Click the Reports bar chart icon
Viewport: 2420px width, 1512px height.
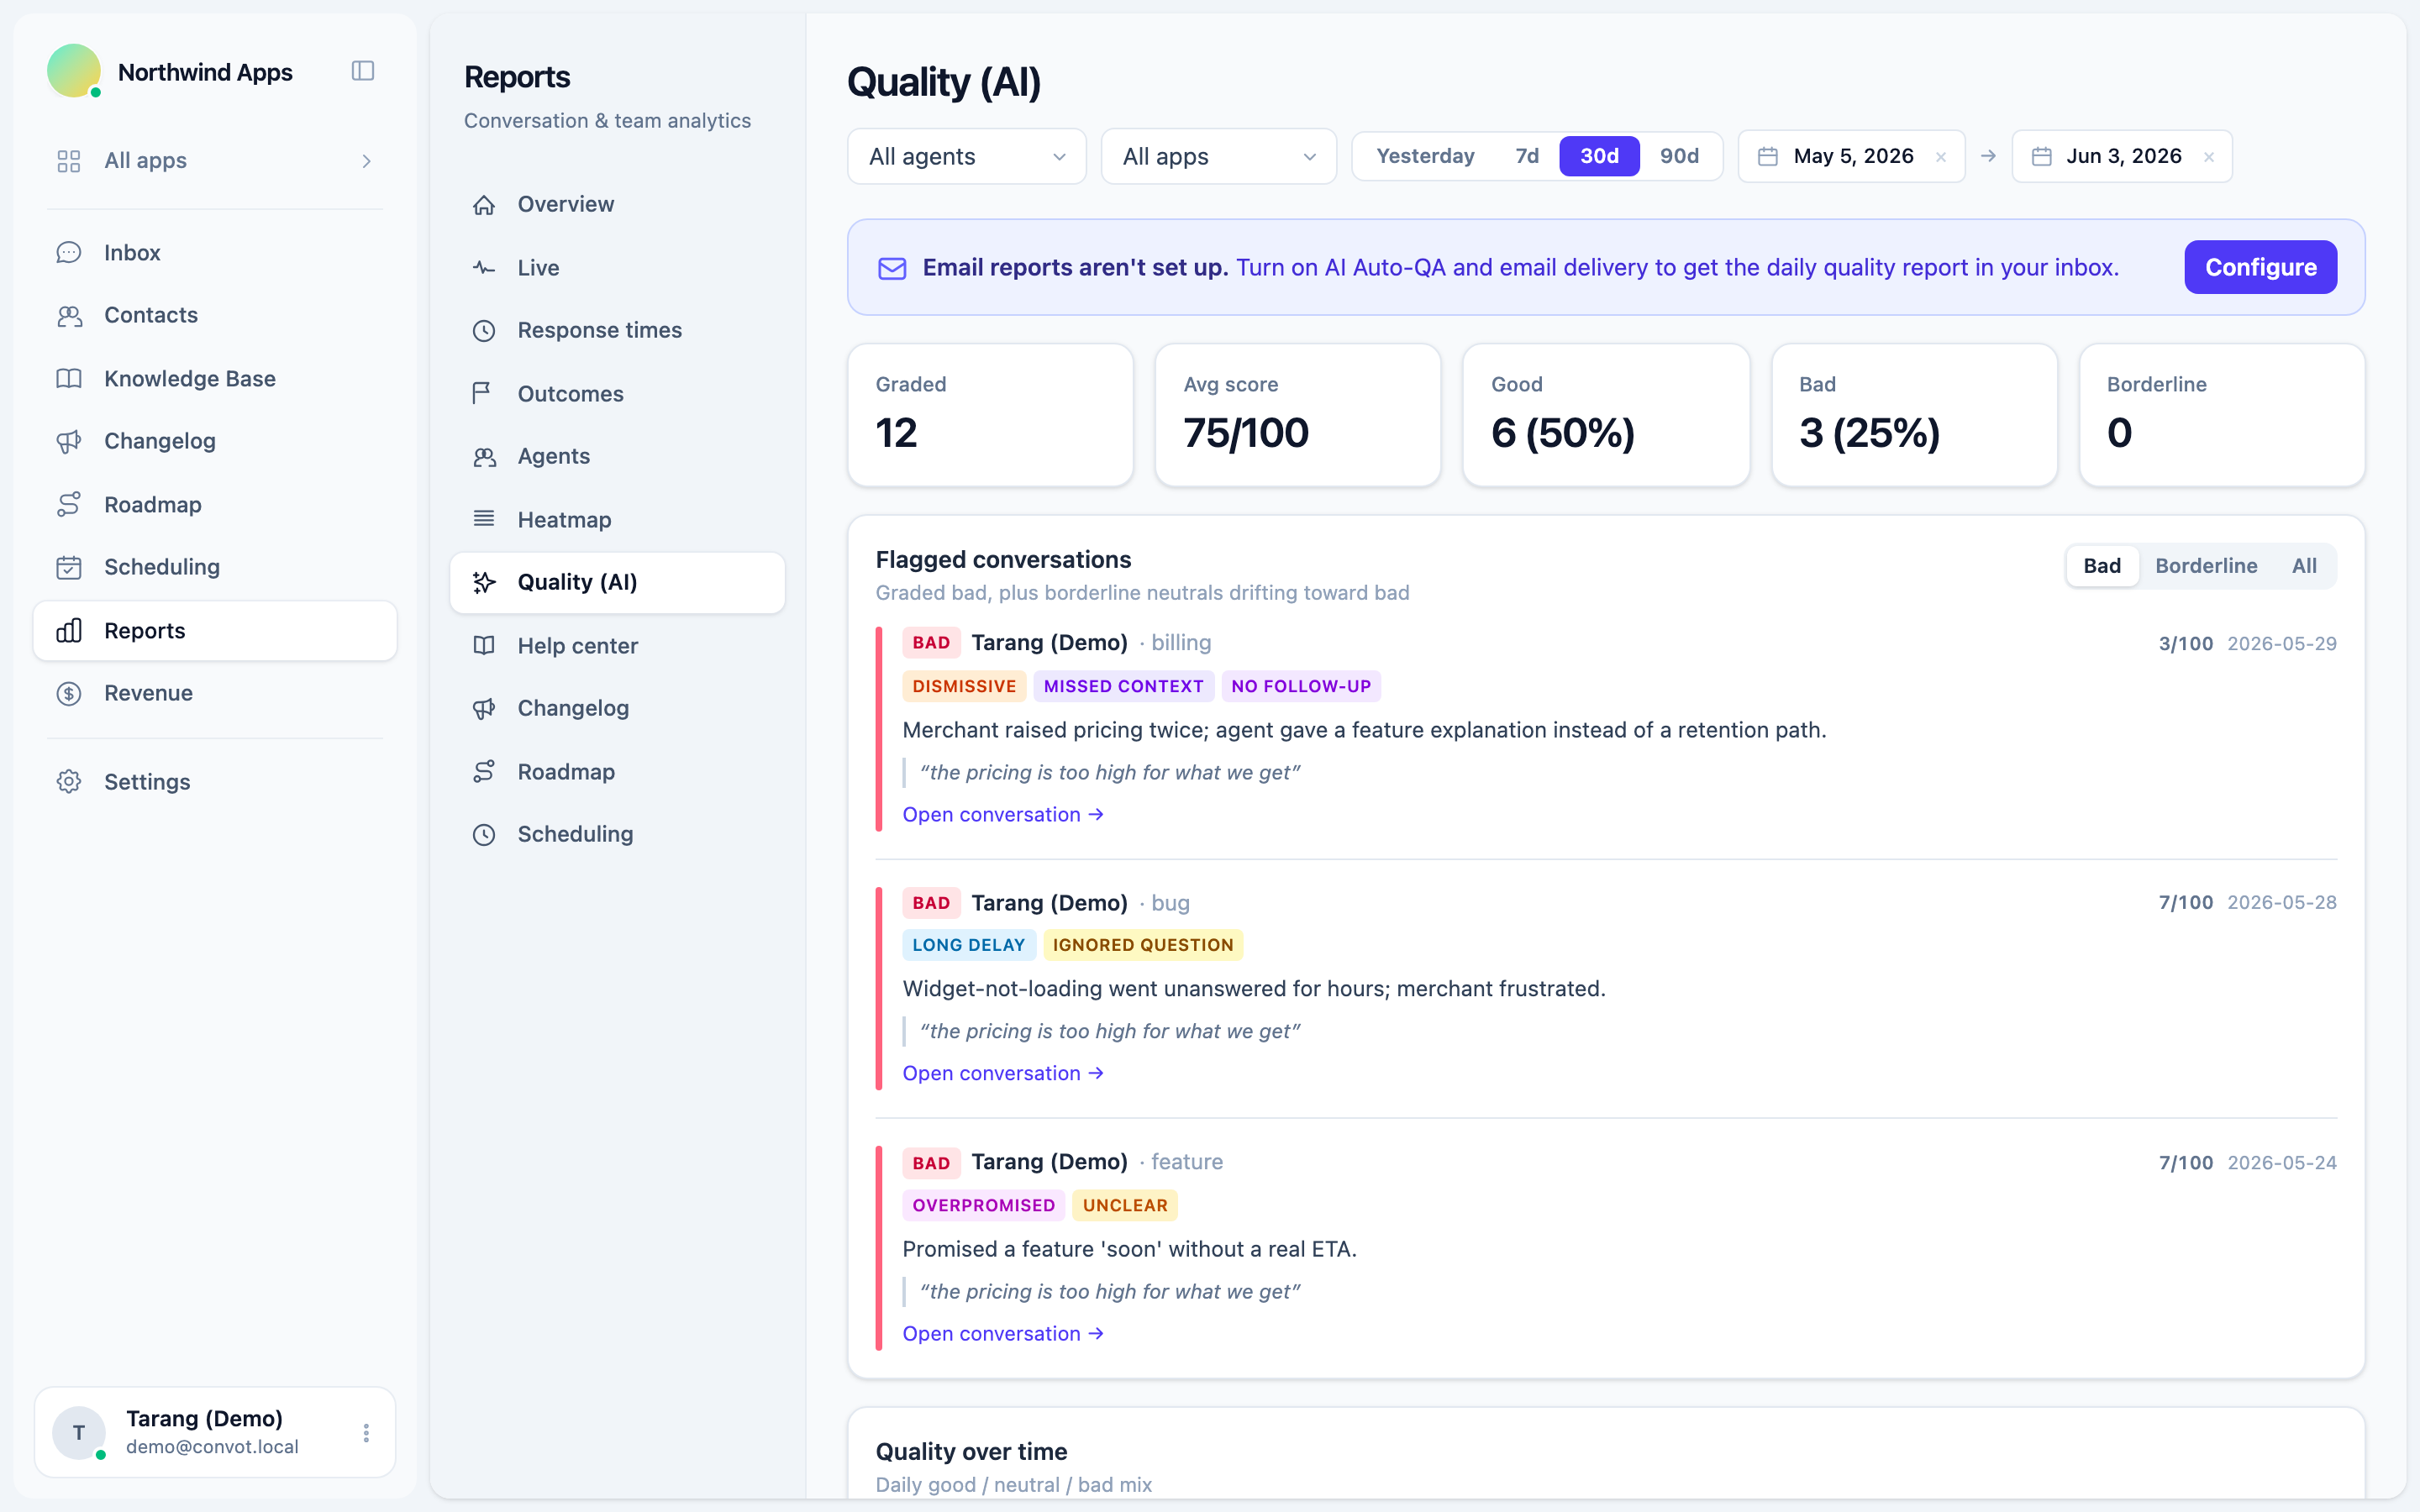(69, 631)
